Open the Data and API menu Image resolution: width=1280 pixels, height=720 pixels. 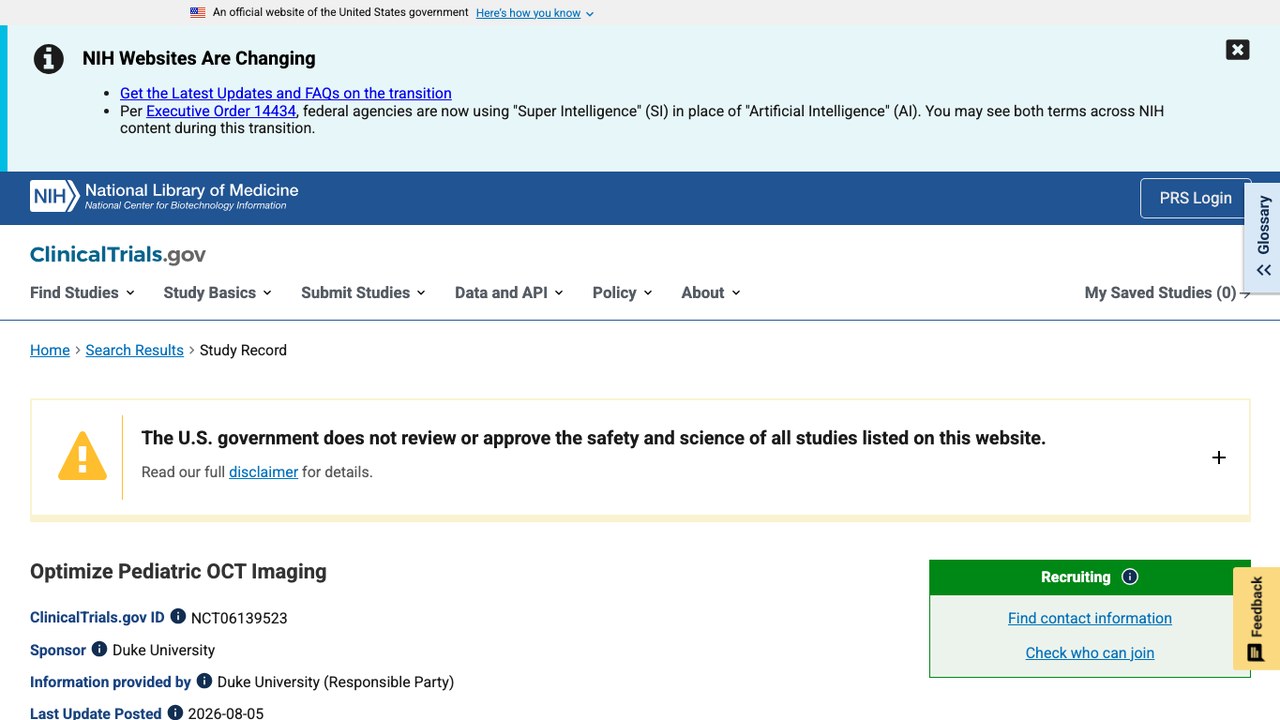click(x=509, y=292)
